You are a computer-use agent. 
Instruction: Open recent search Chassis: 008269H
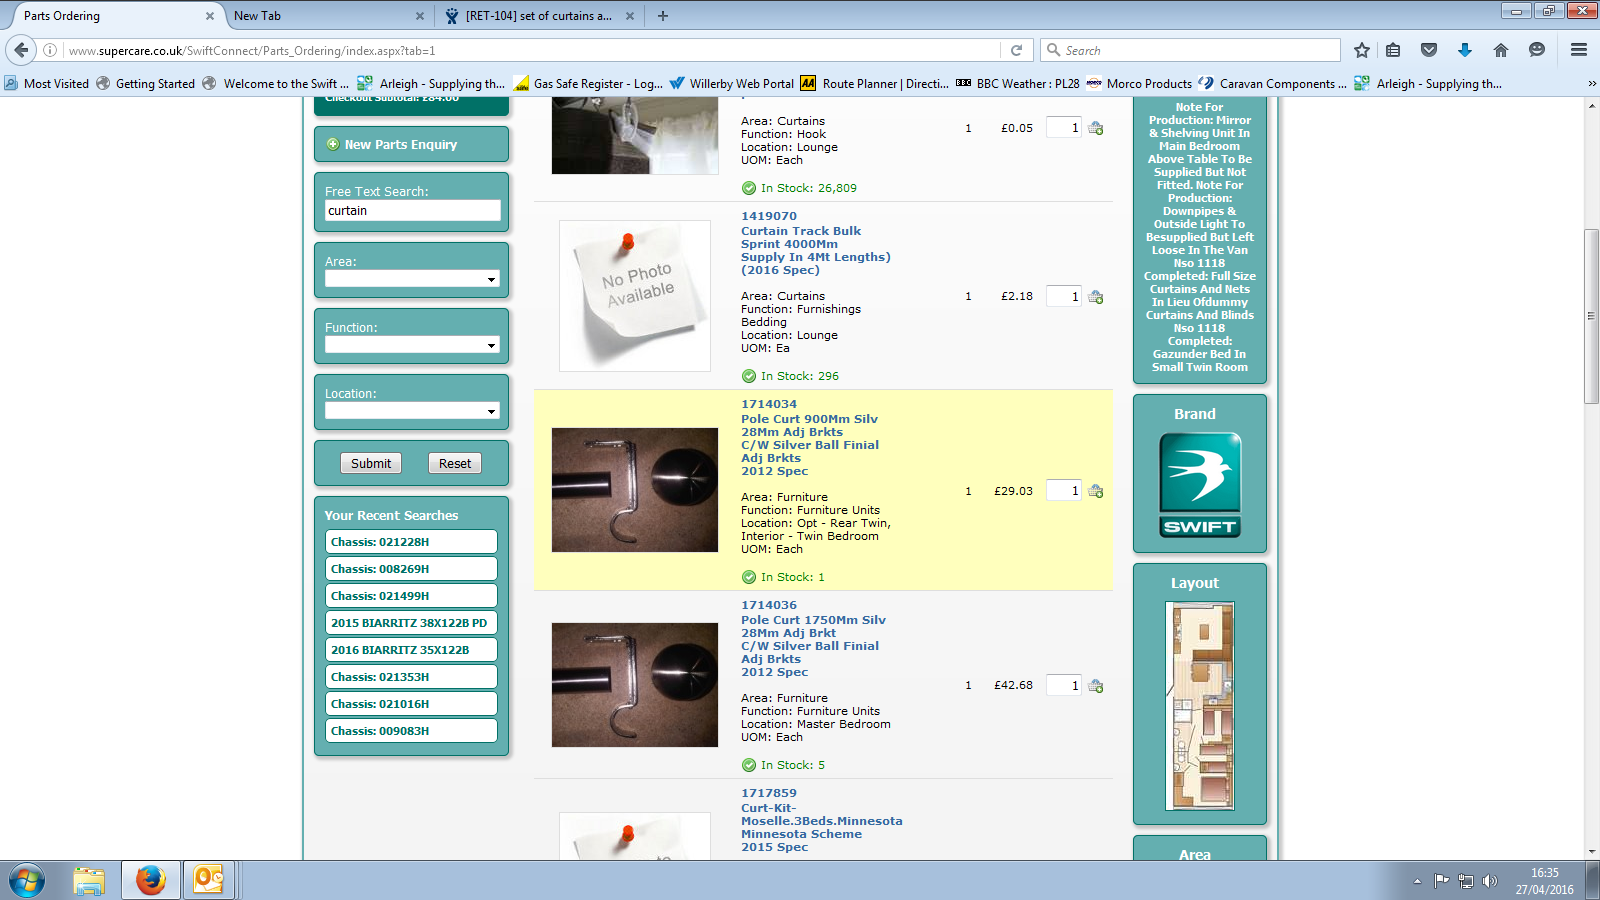pos(411,569)
